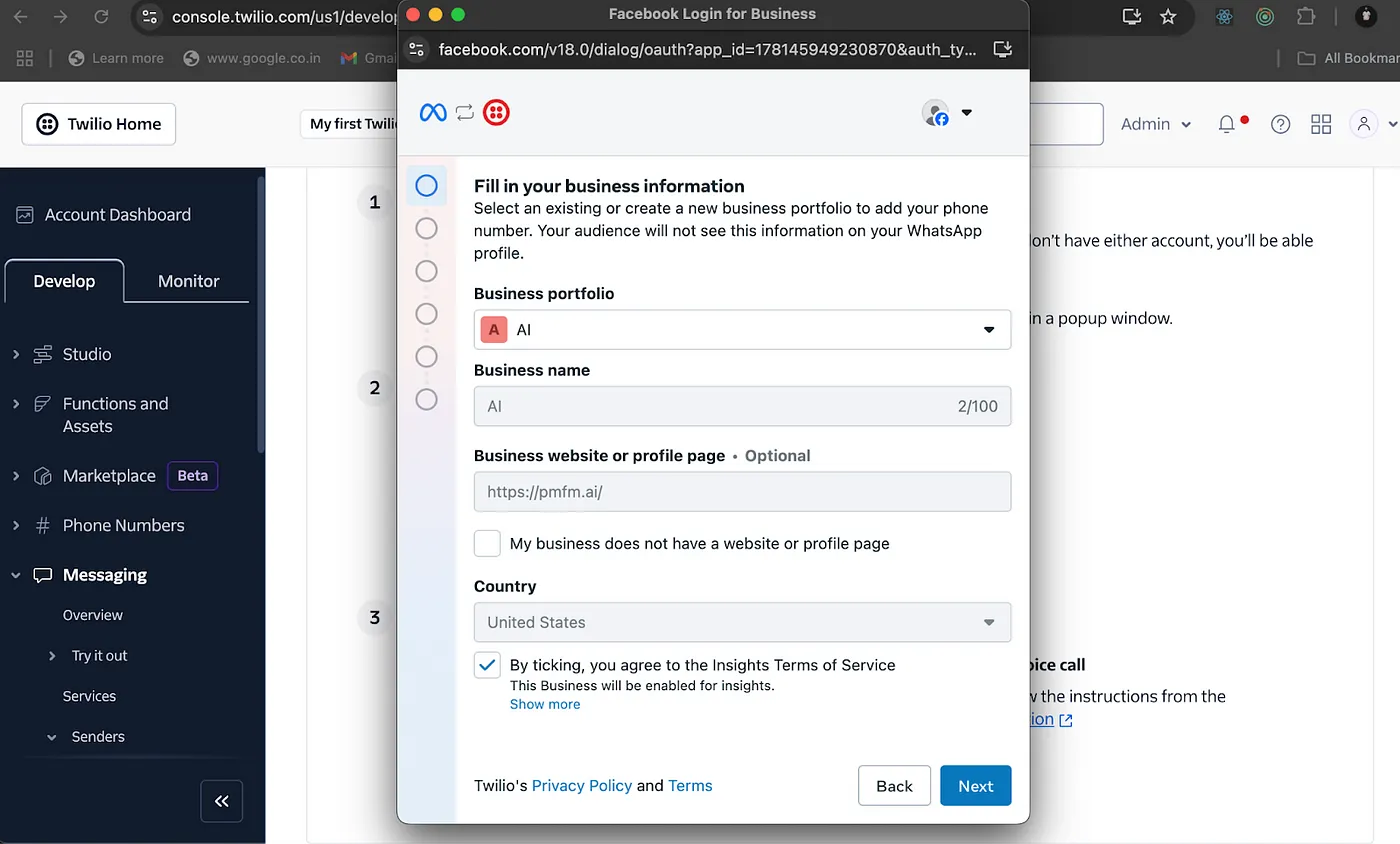Open the Twilio help question mark

[1280, 124]
